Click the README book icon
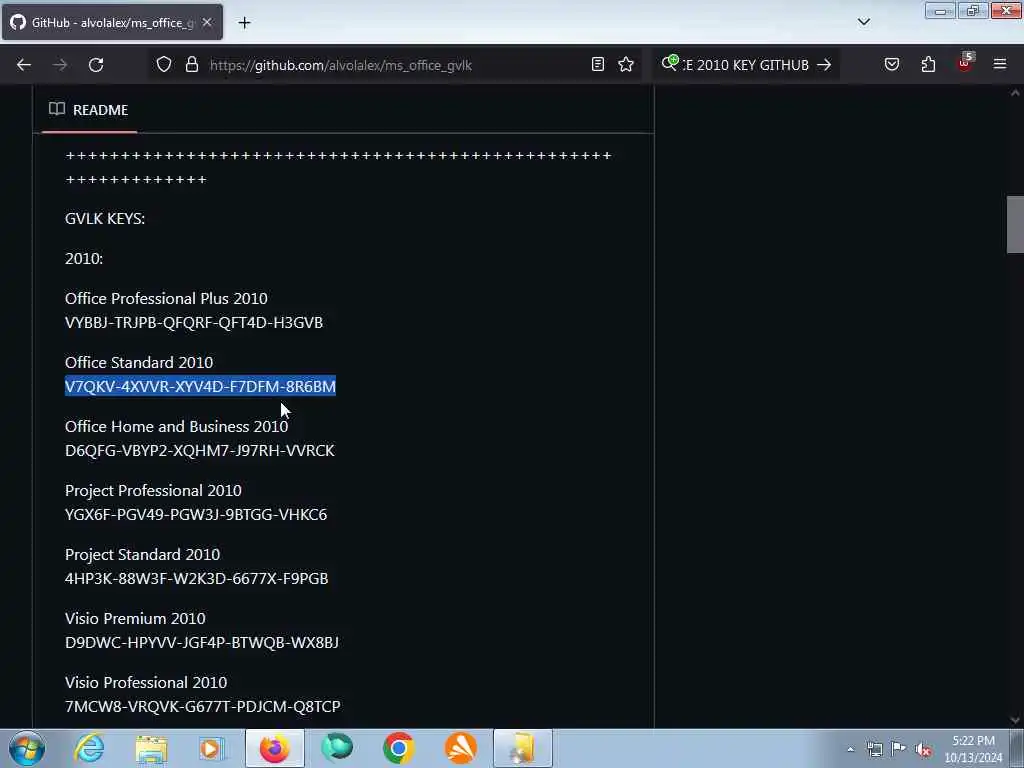Image resolution: width=1024 pixels, height=768 pixels. [x=57, y=109]
